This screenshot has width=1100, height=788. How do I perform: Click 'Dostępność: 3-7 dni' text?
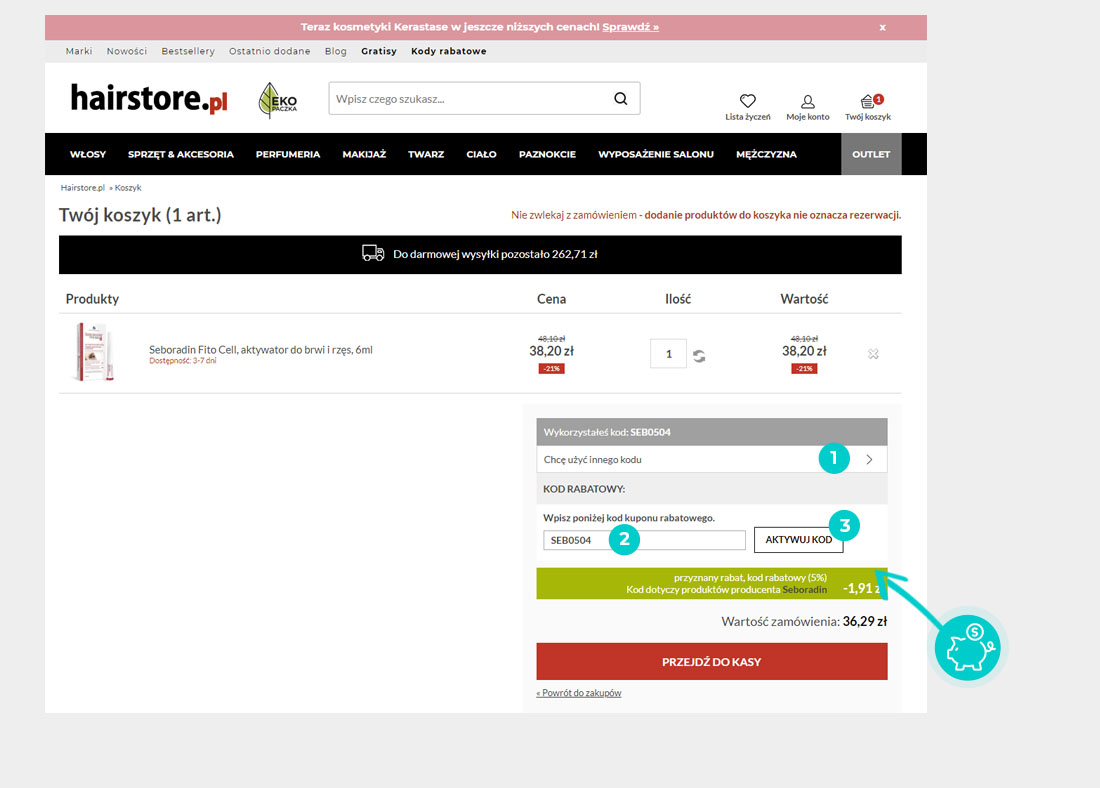[182, 361]
